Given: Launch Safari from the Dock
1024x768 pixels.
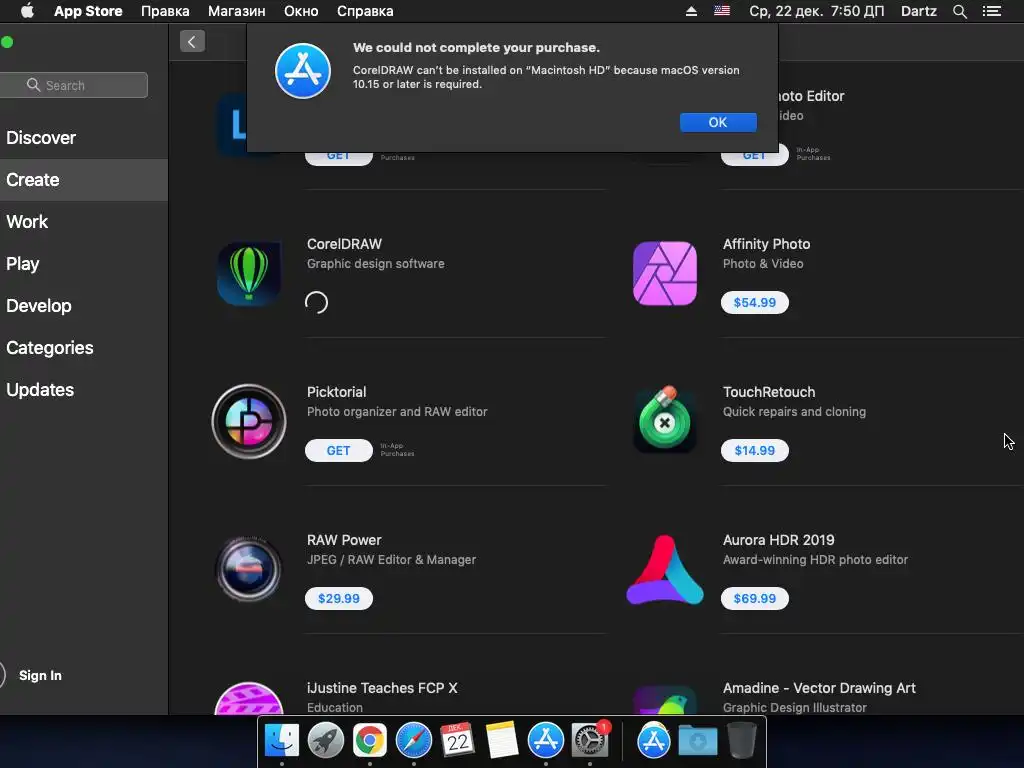Looking at the screenshot, I should [x=413, y=741].
